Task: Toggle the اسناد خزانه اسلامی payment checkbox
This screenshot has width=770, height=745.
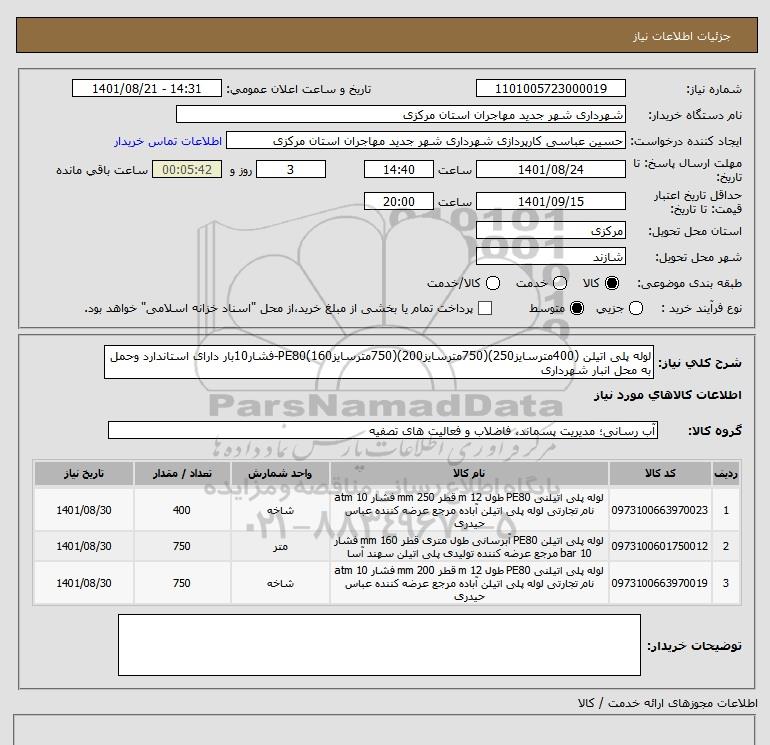Action: 485,308
